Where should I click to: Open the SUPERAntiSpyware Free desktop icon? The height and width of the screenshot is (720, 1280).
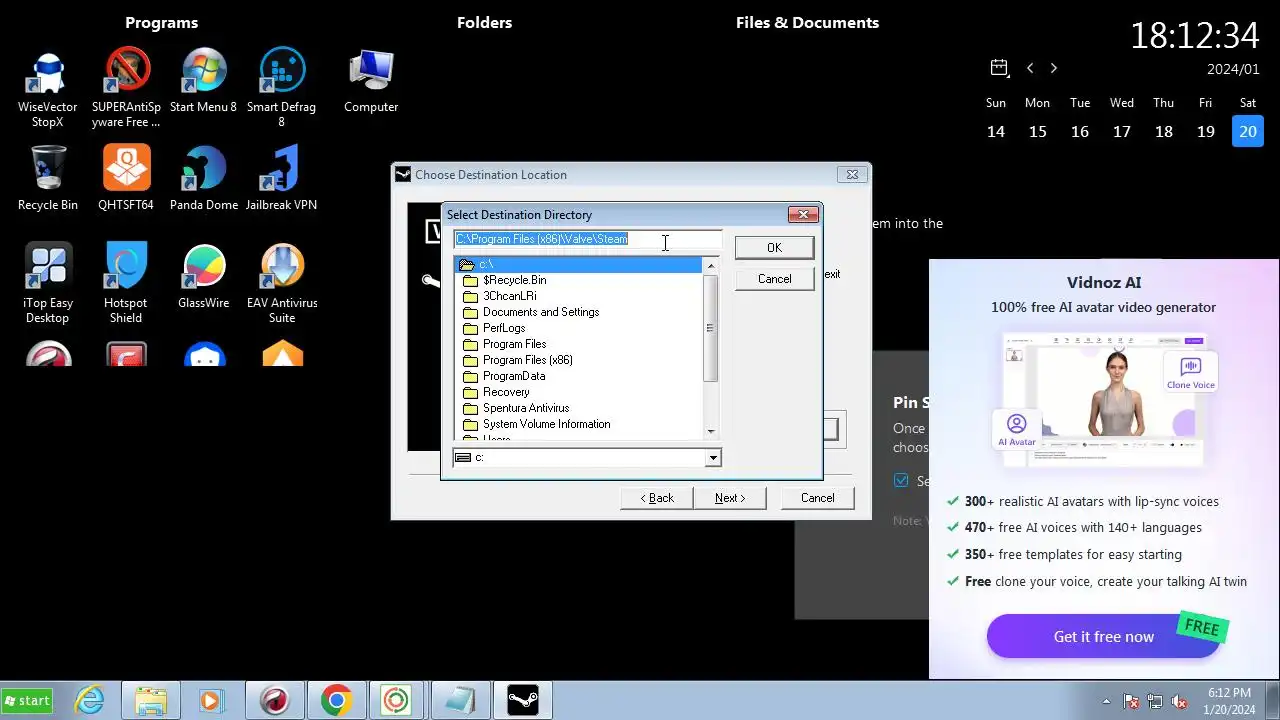click(126, 88)
